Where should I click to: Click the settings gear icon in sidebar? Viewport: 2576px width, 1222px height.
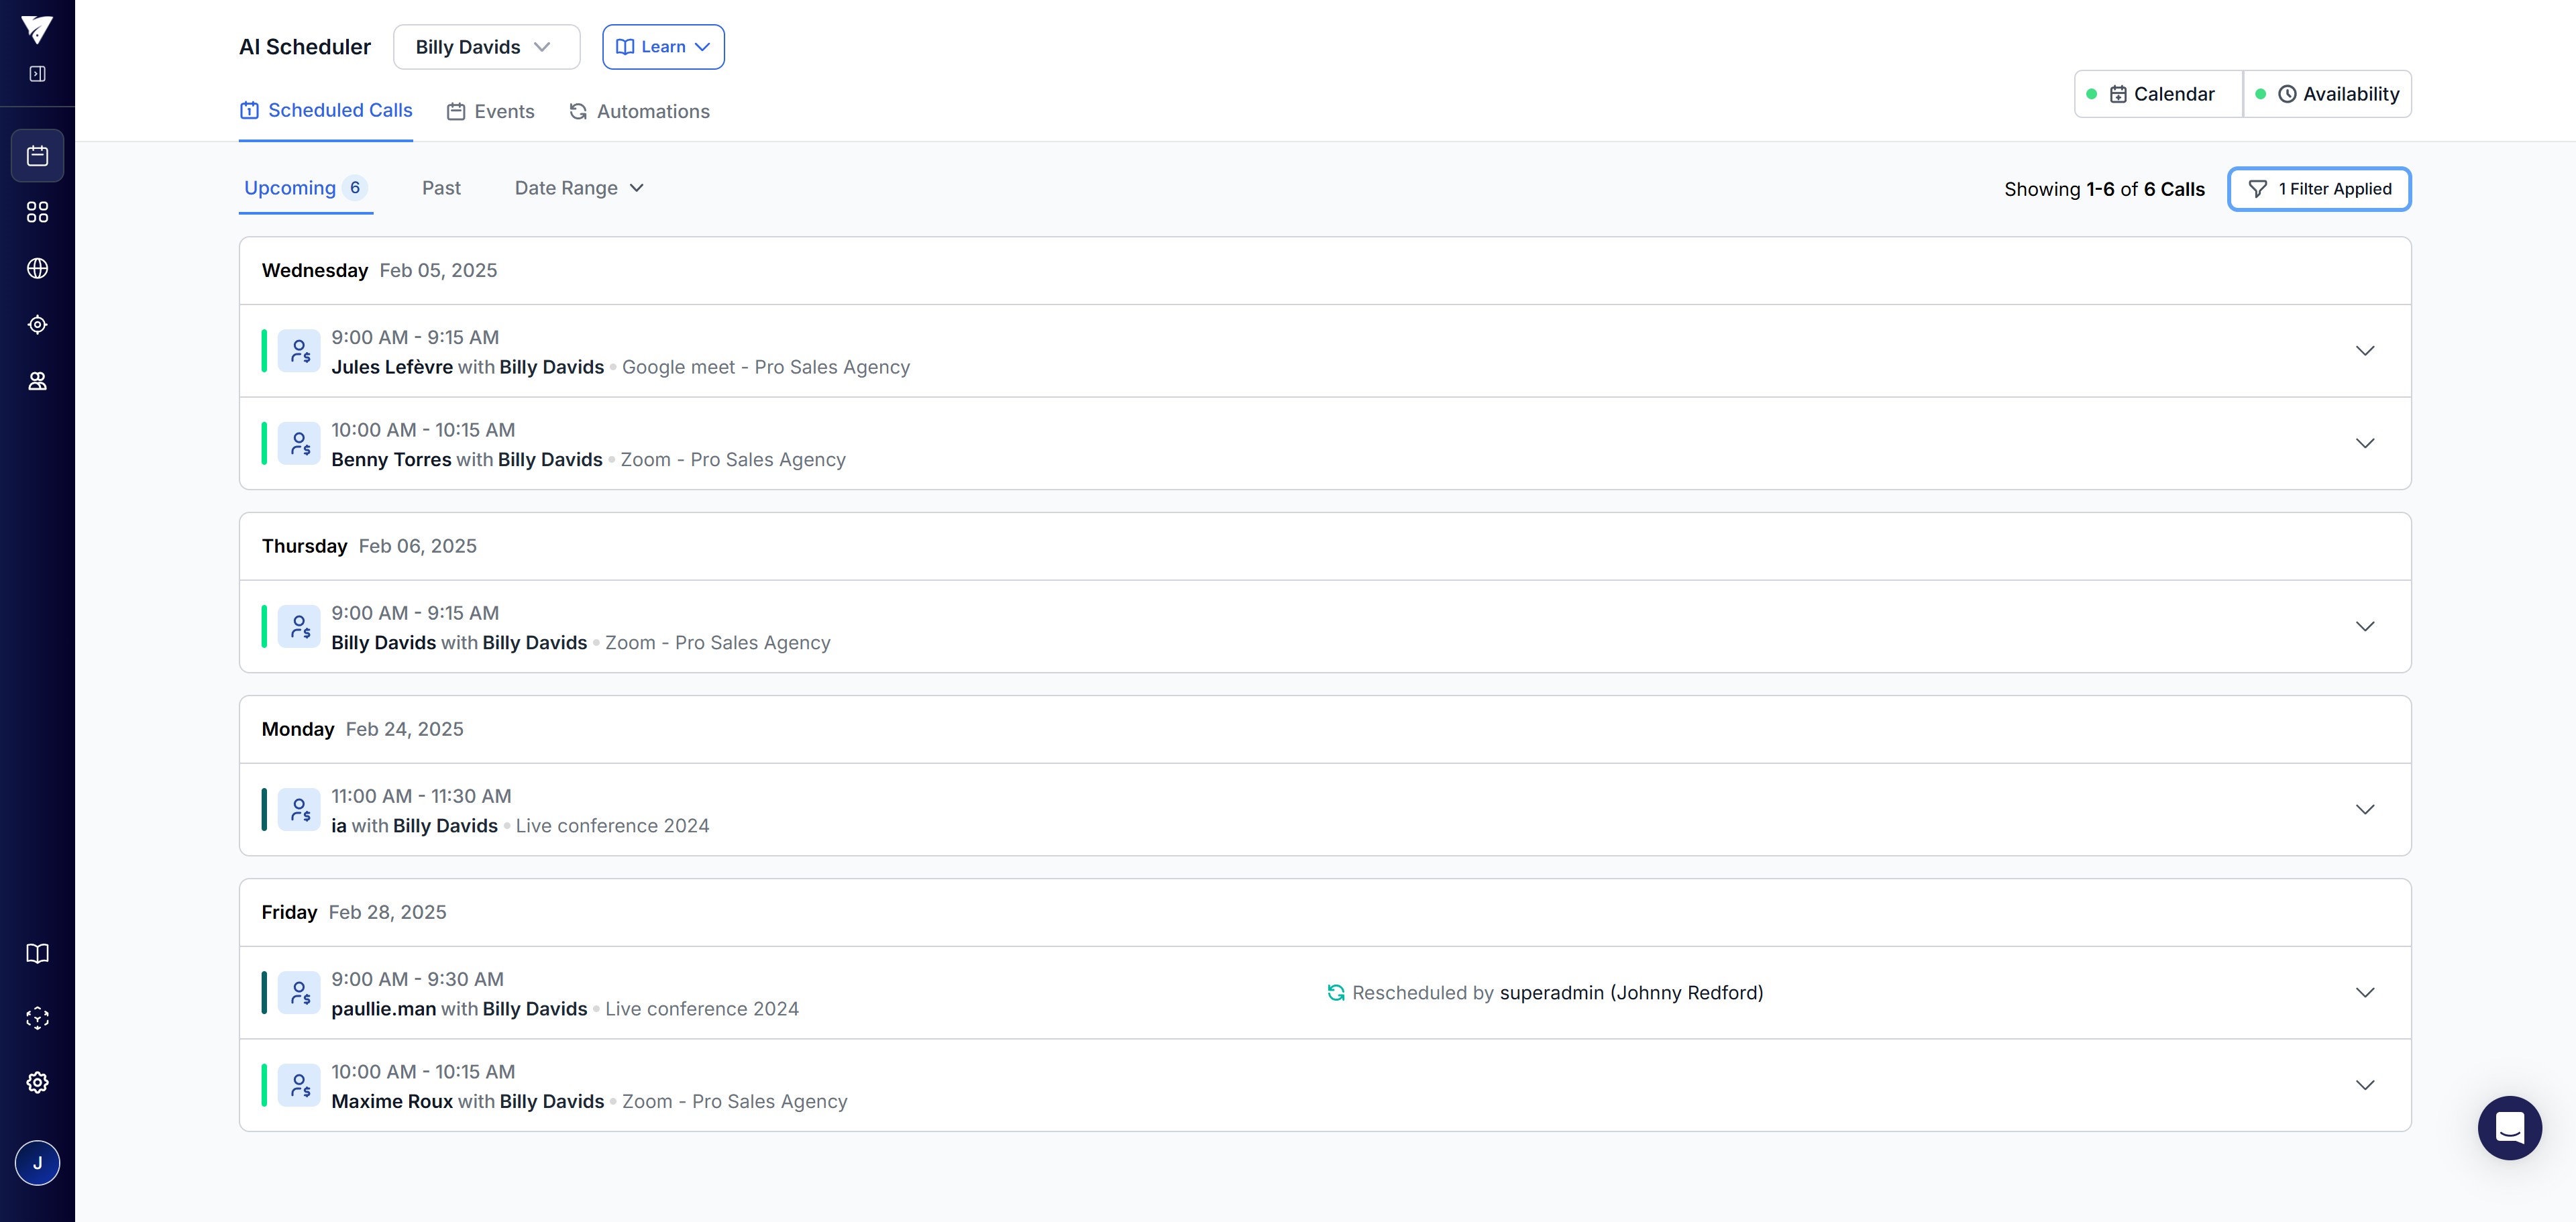pos(37,1082)
